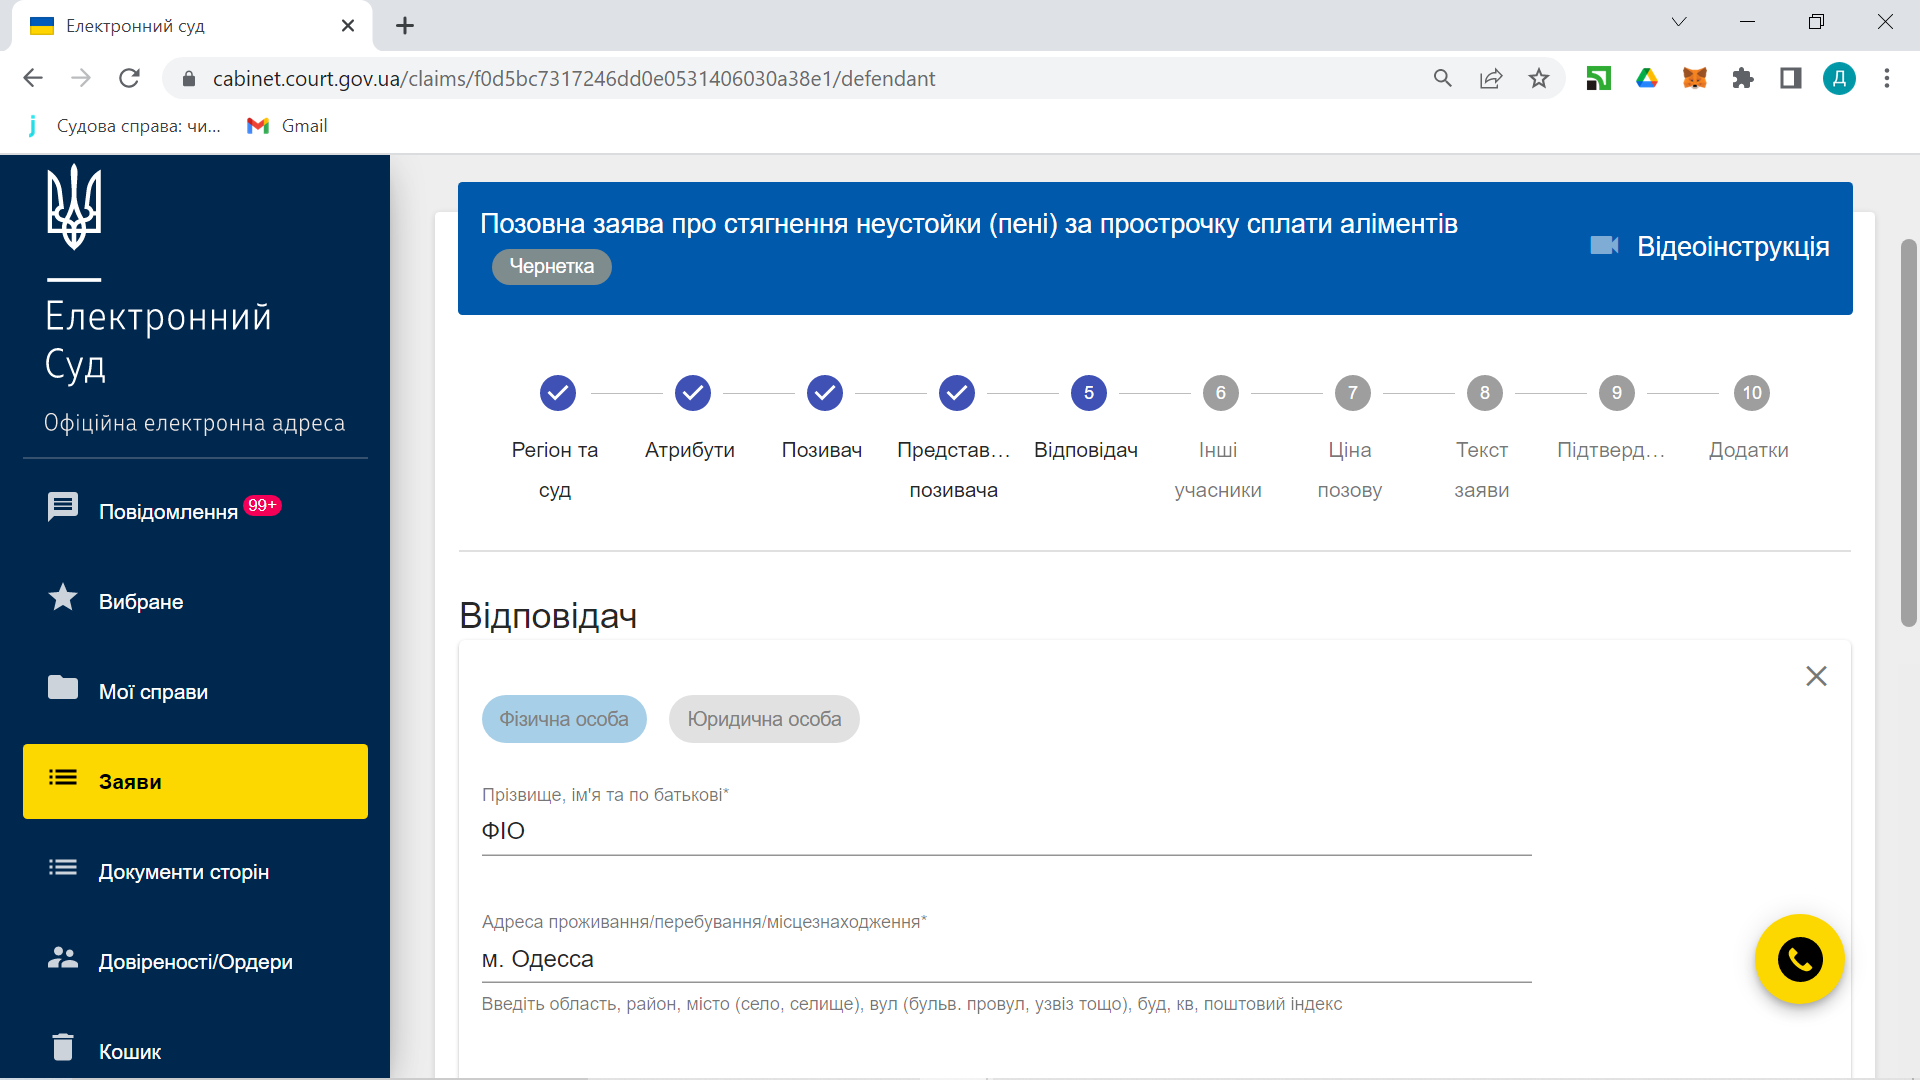Open Відеоінструкція video camera link

pos(1710,246)
